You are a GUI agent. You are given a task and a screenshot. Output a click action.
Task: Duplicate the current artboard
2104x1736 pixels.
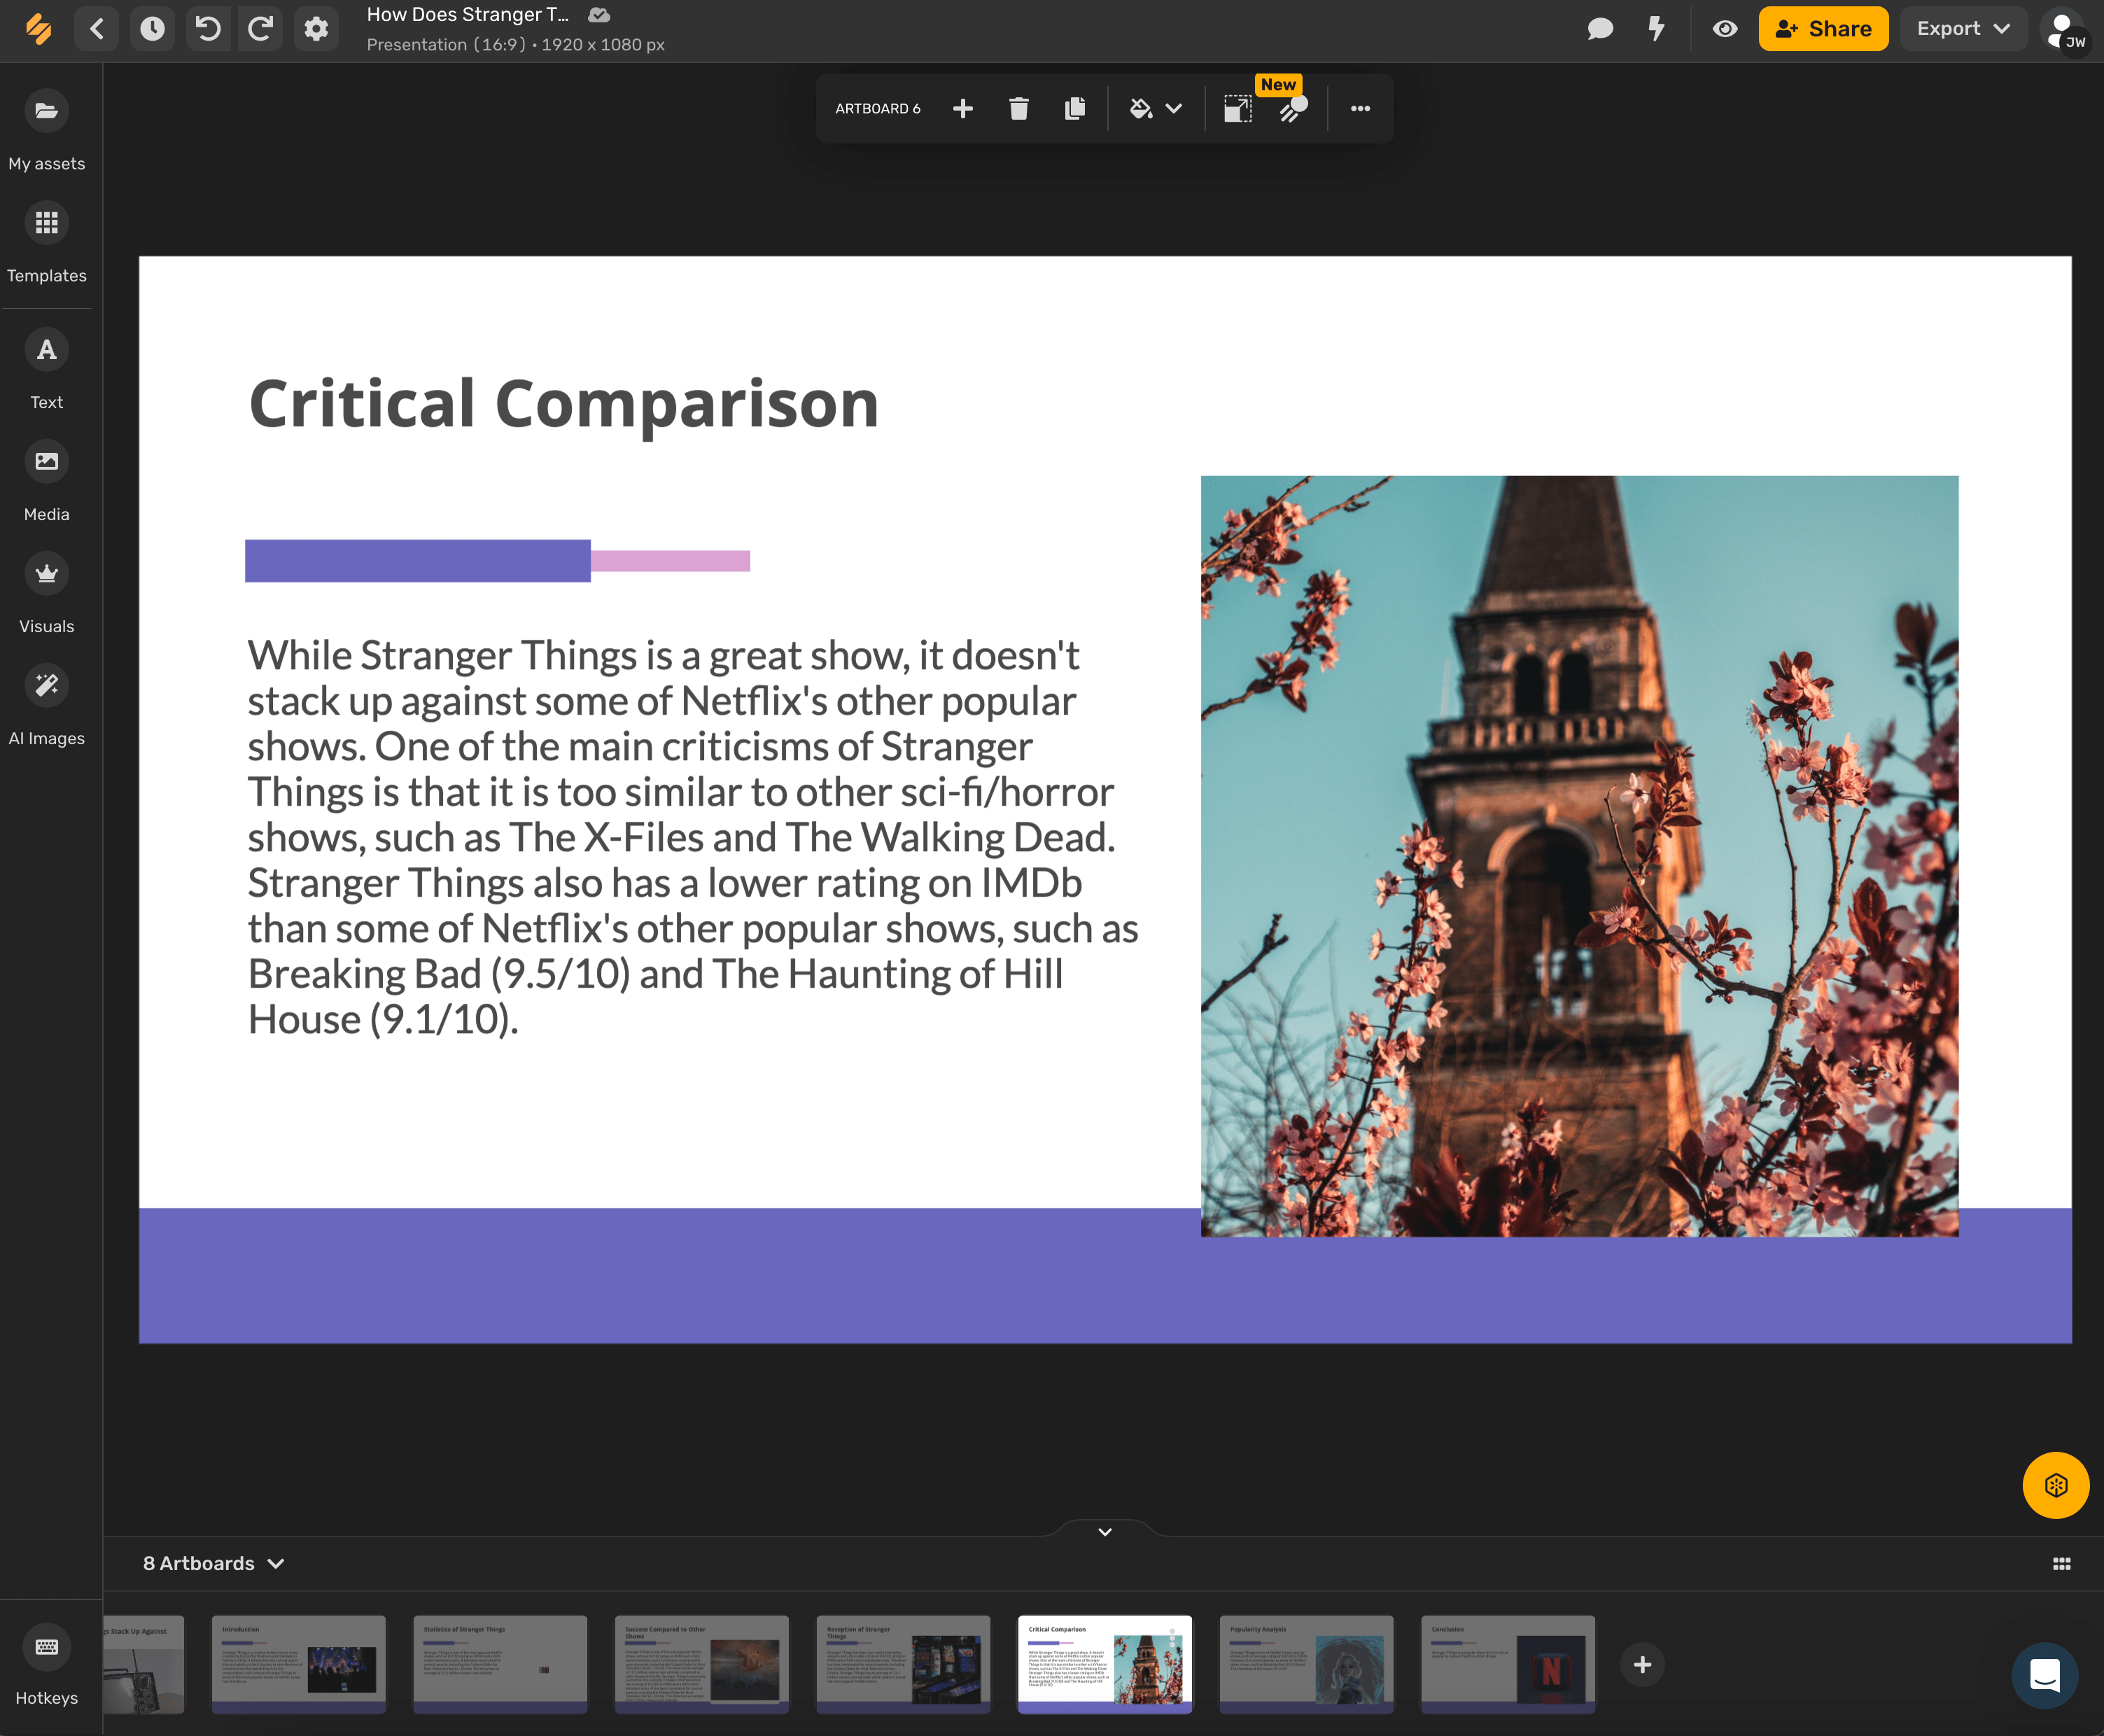1075,108
